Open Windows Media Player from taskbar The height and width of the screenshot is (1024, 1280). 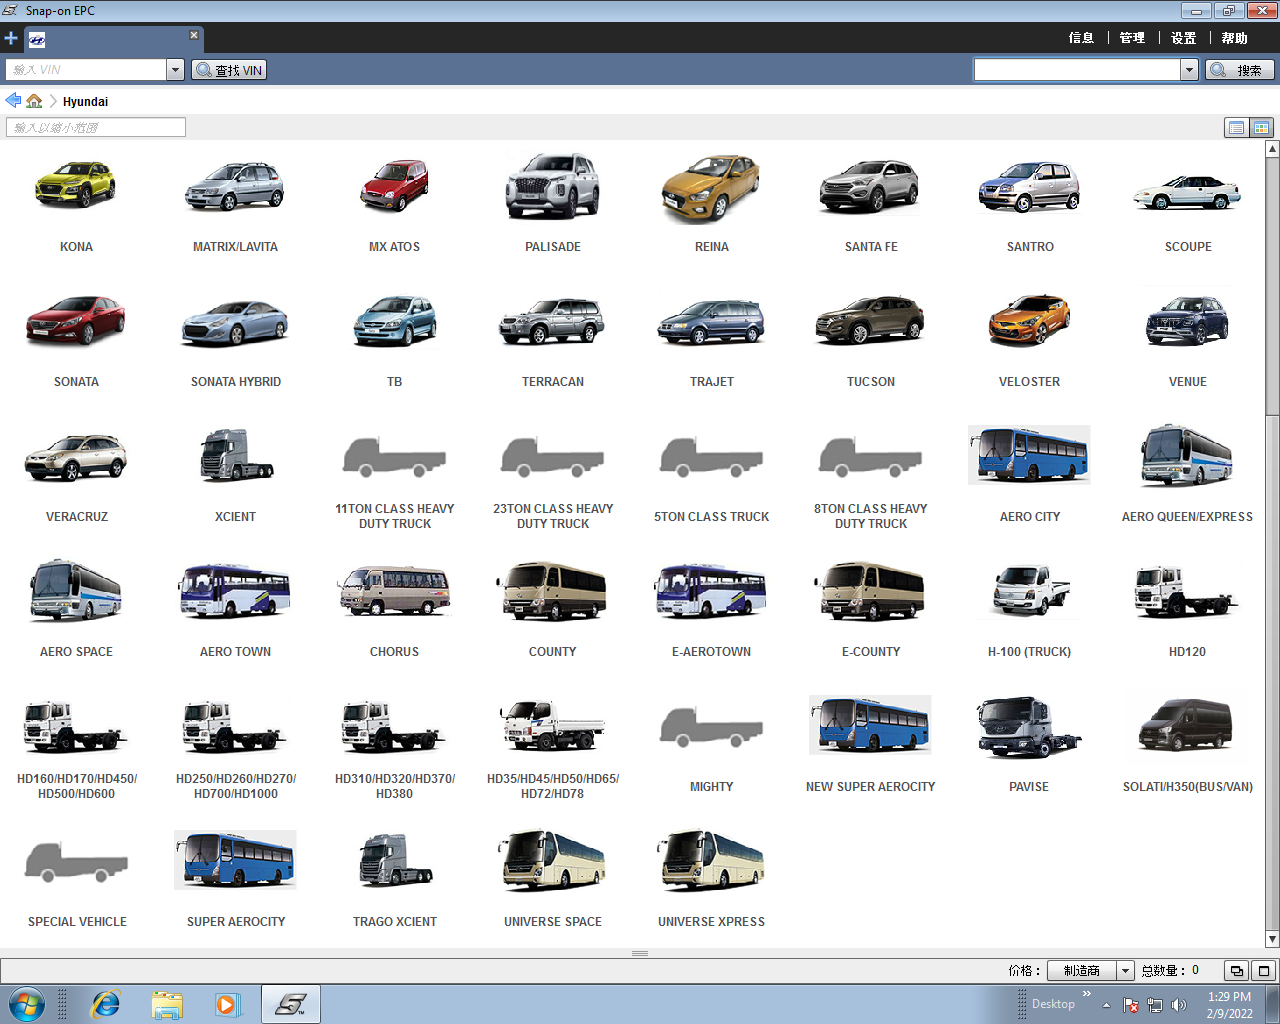coord(228,1004)
